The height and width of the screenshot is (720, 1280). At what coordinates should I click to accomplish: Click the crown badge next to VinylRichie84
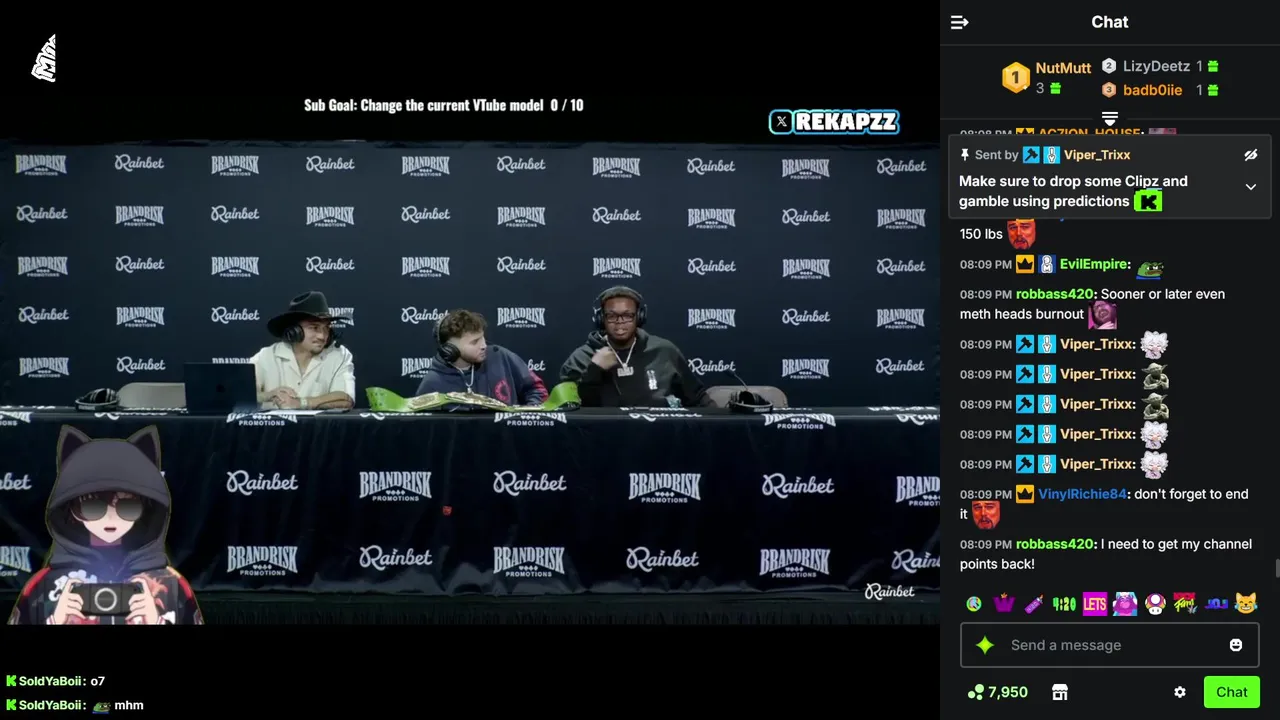coord(1025,494)
